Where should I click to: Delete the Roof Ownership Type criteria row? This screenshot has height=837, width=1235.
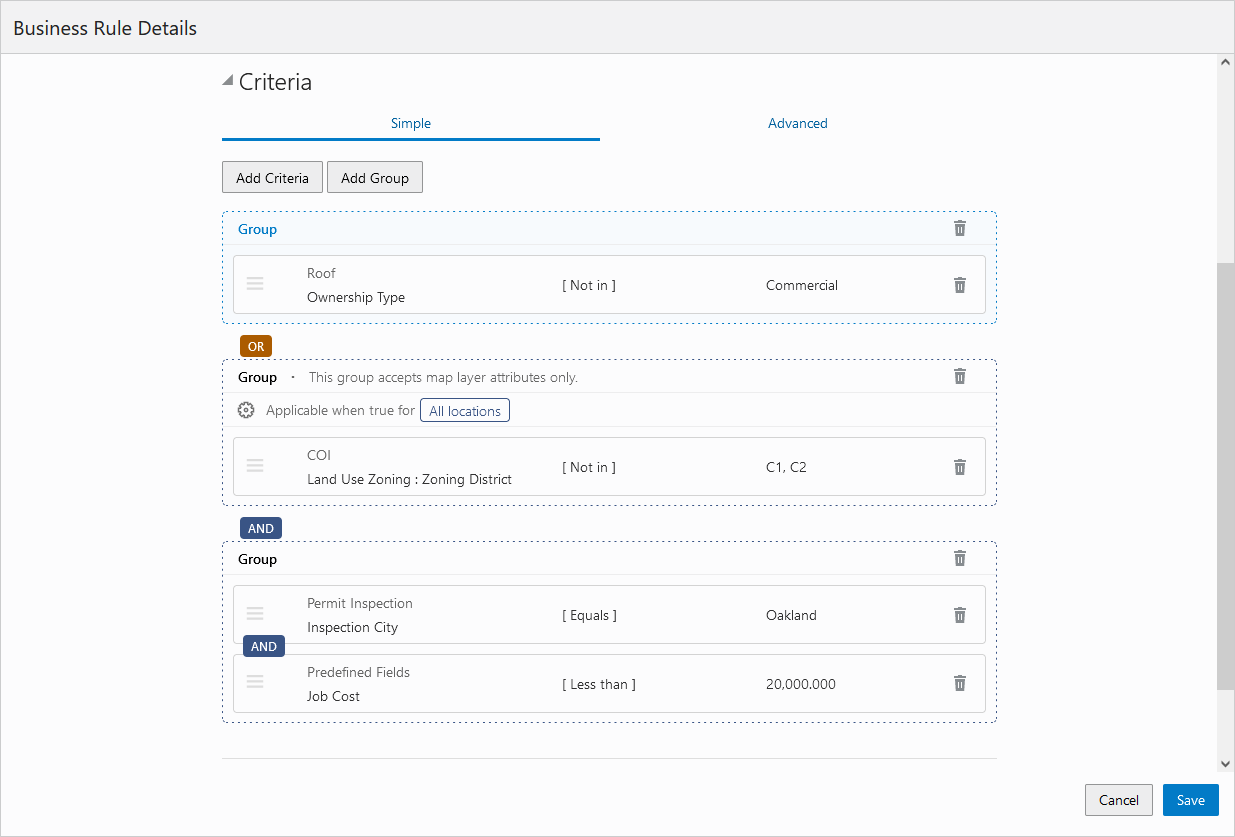coord(960,286)
